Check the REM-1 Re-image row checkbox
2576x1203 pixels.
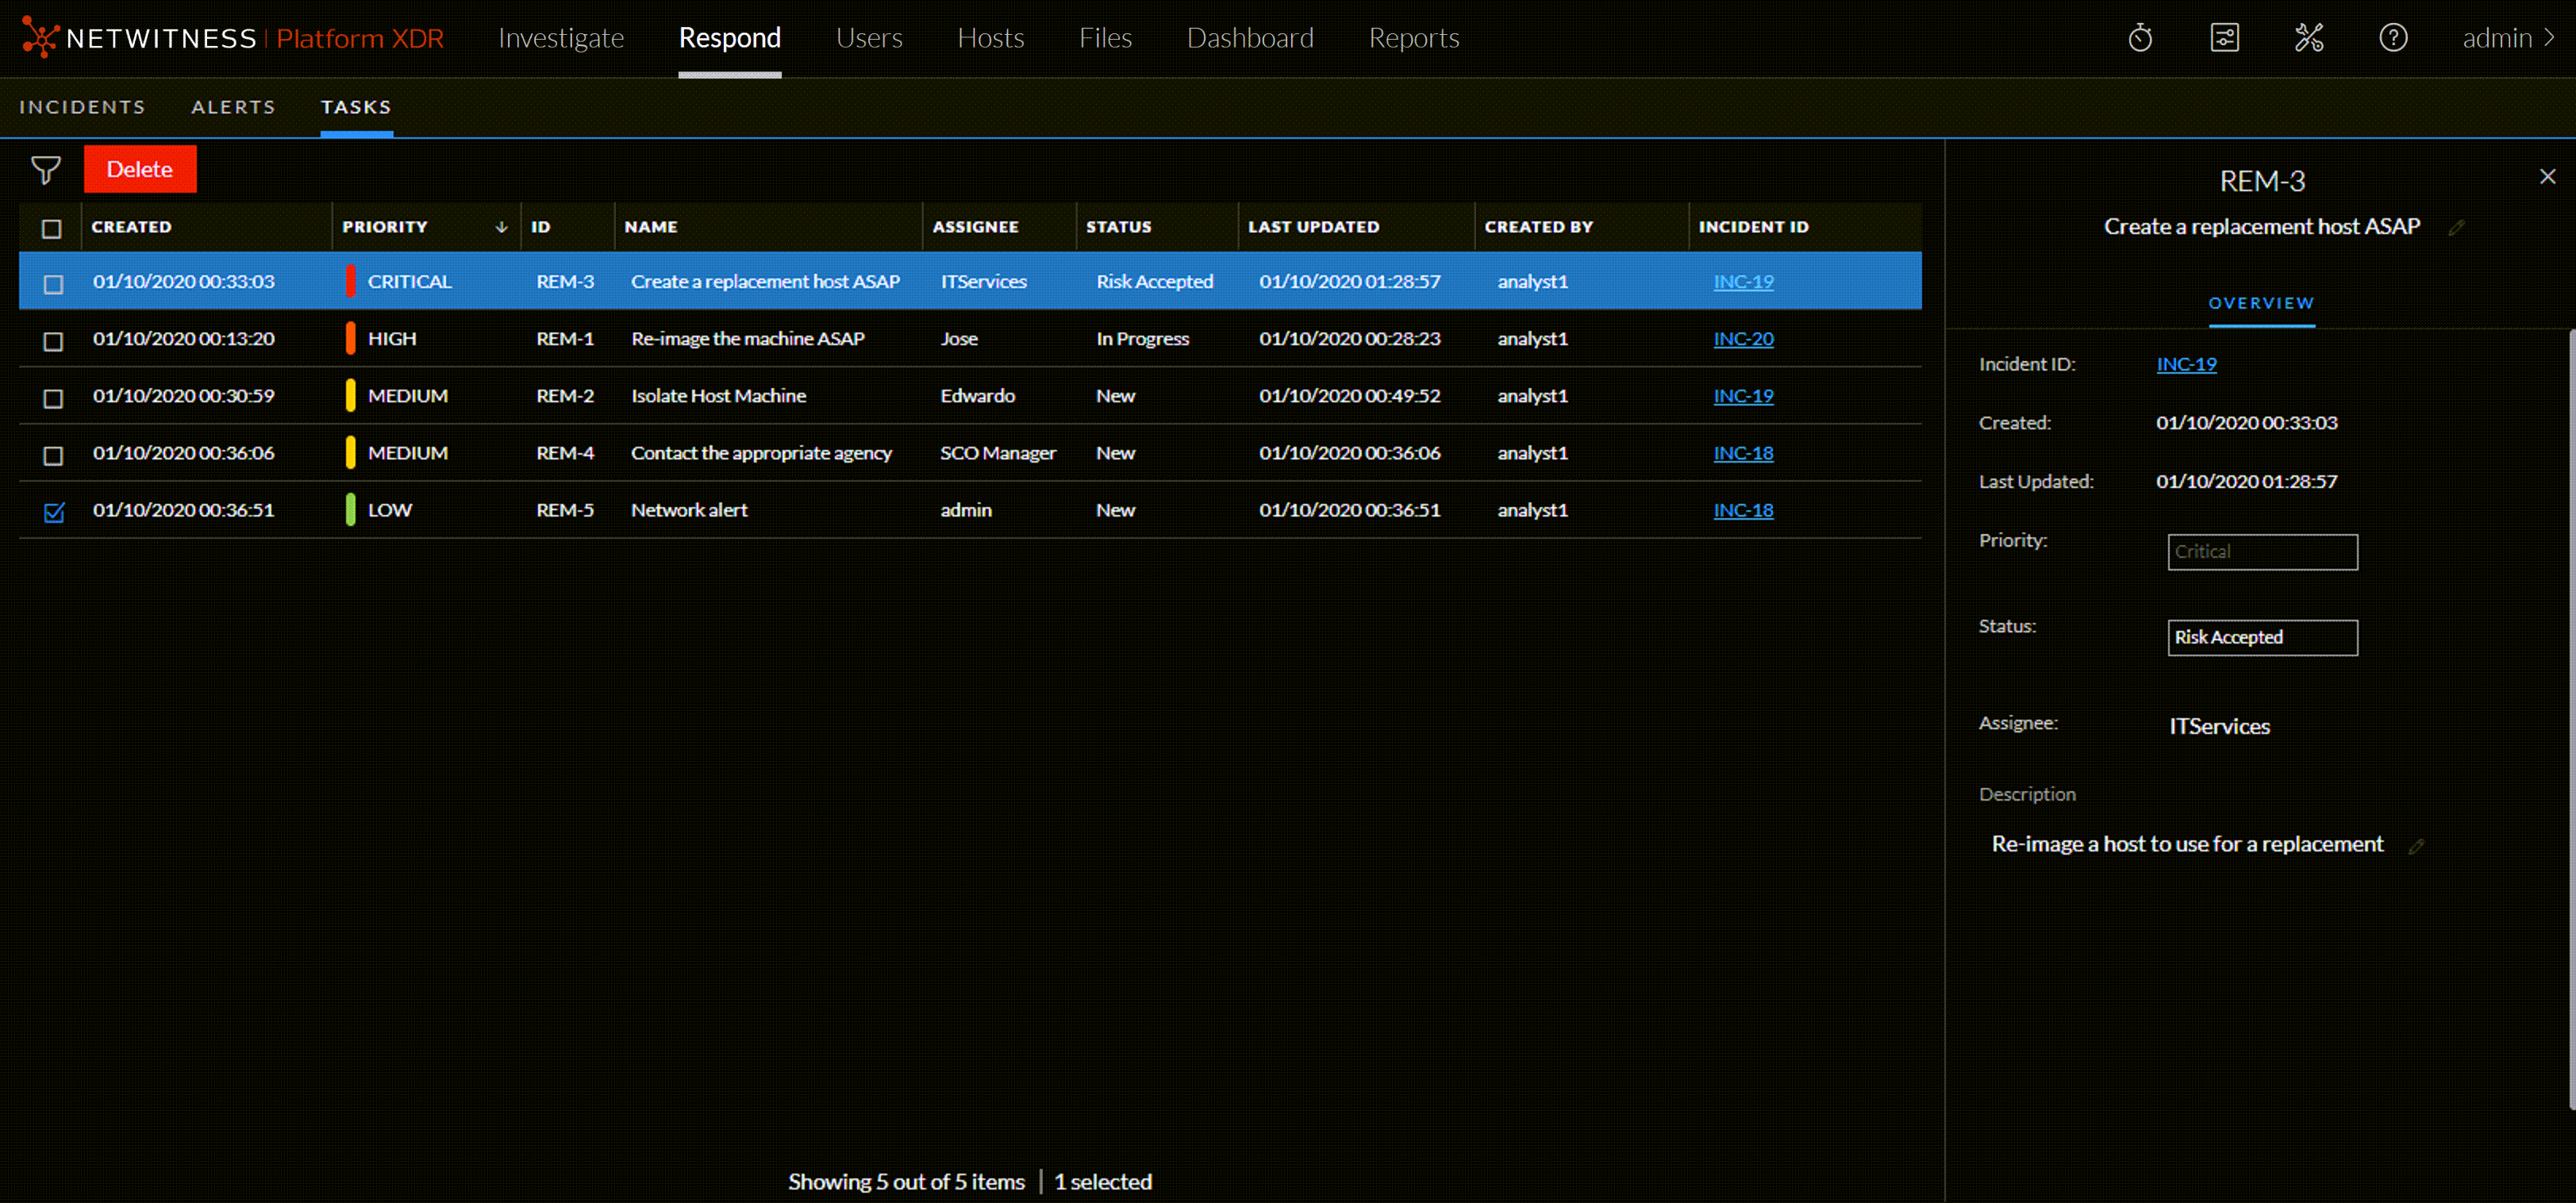[x=54, y=341]
